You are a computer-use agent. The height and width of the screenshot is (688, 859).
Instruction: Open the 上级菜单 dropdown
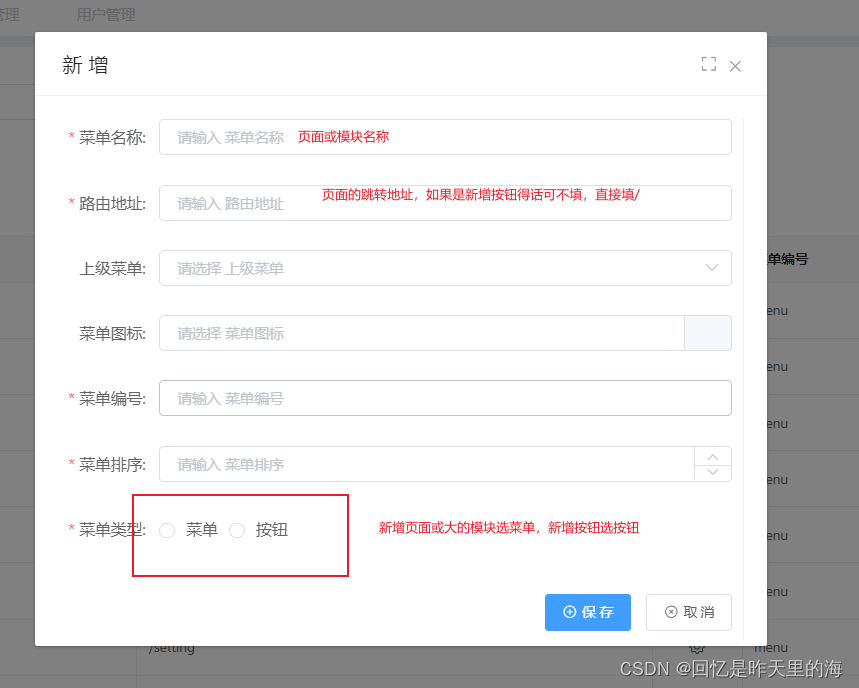click(x=445, y=268)
